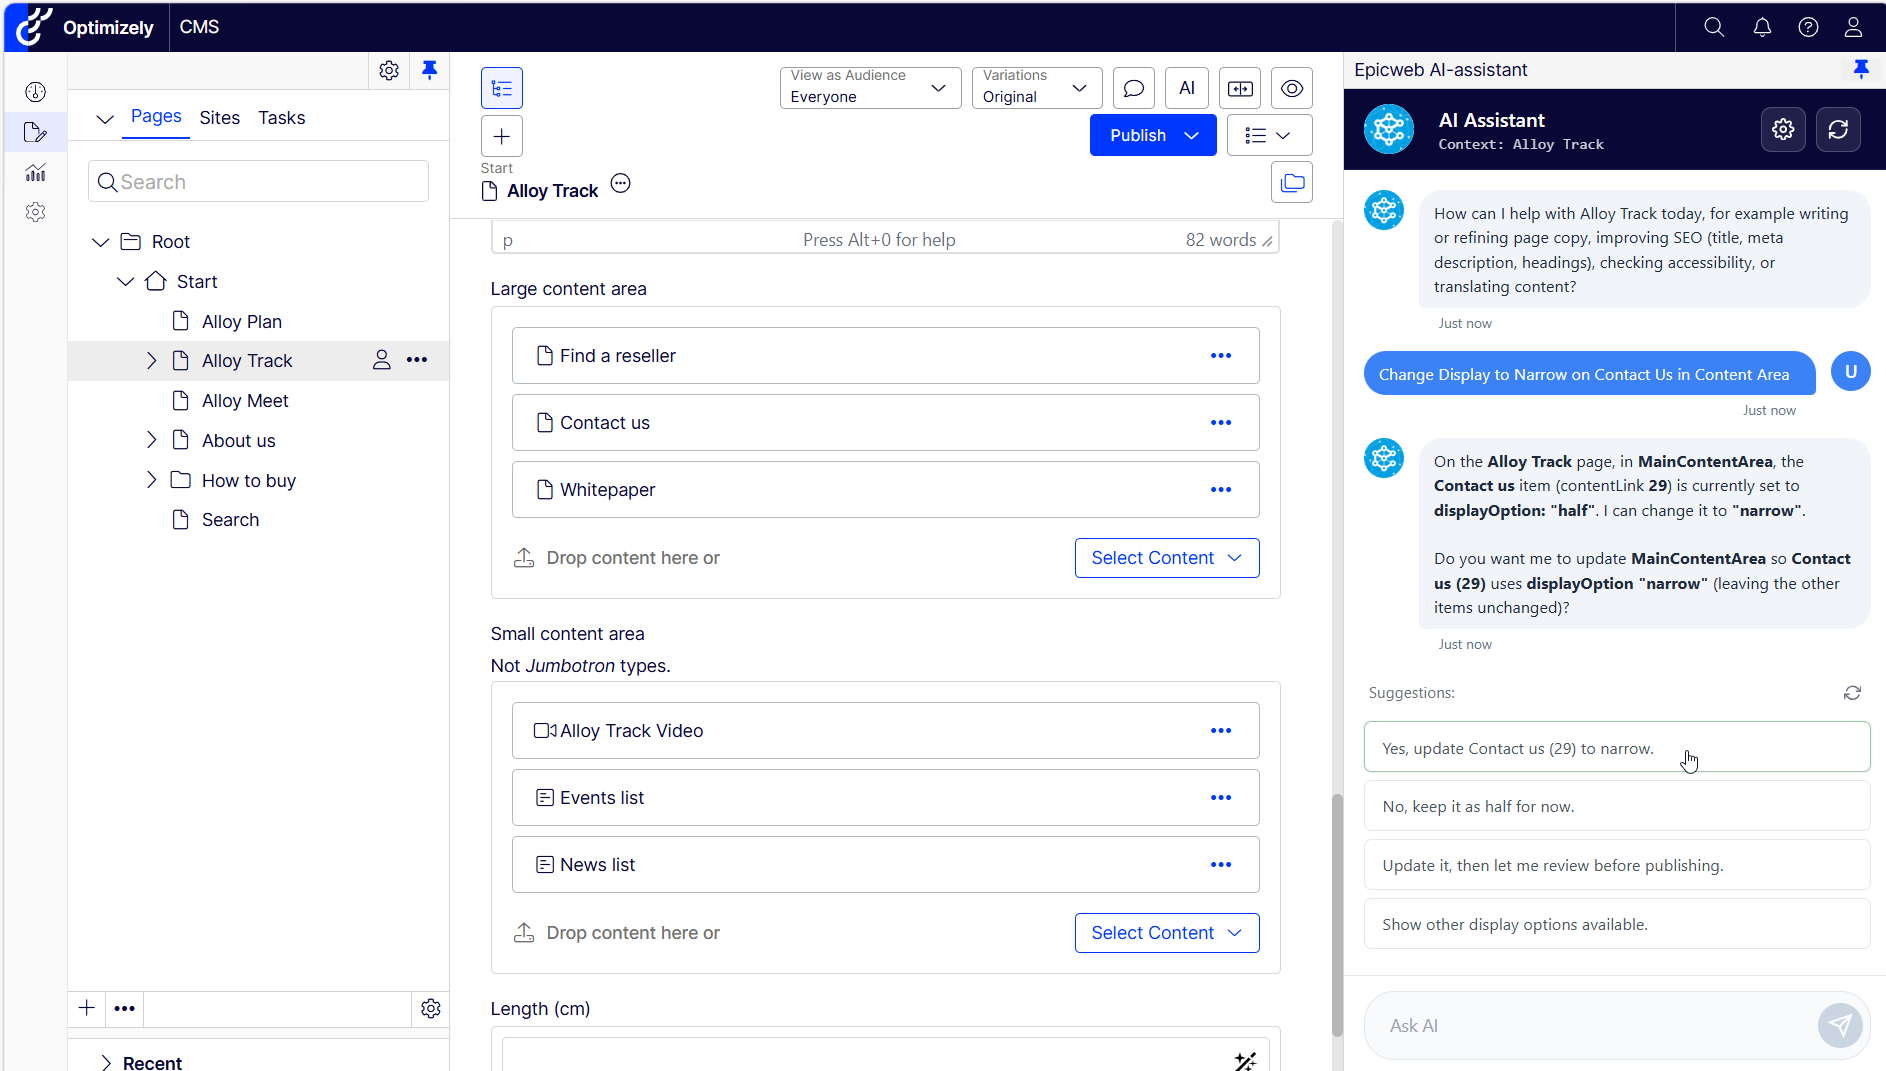
Task: Open the projects folder icon below Publish
Action: [x=1291, y=182]
